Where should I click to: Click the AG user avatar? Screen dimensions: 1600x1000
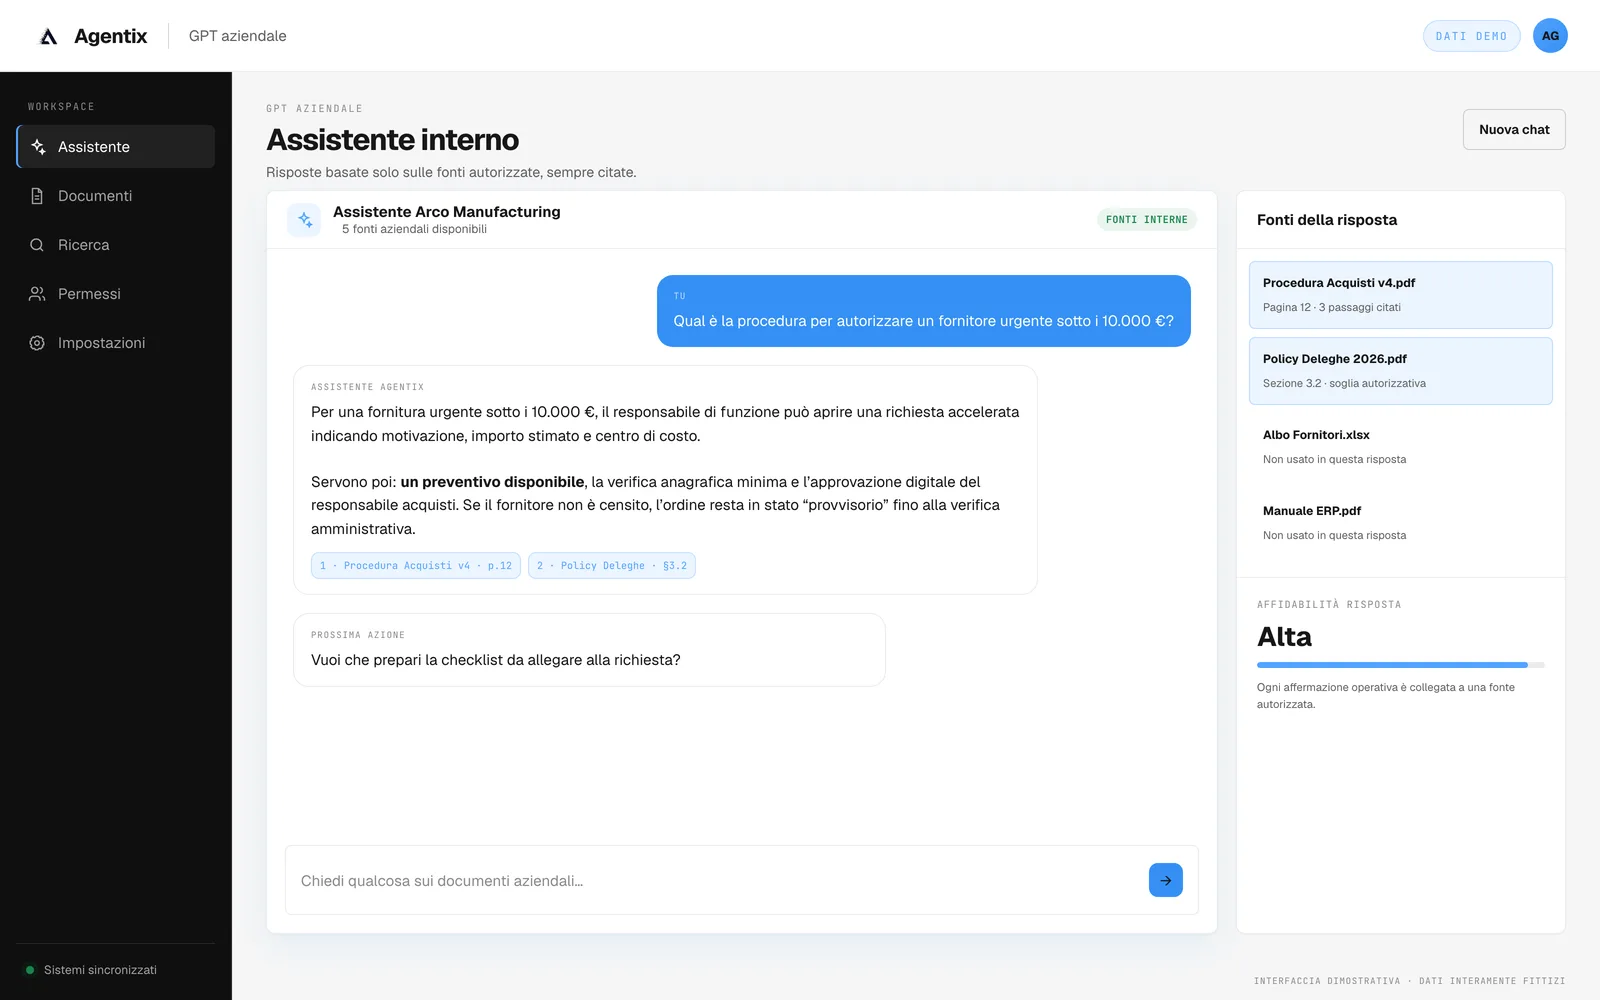coord(1550,36)
